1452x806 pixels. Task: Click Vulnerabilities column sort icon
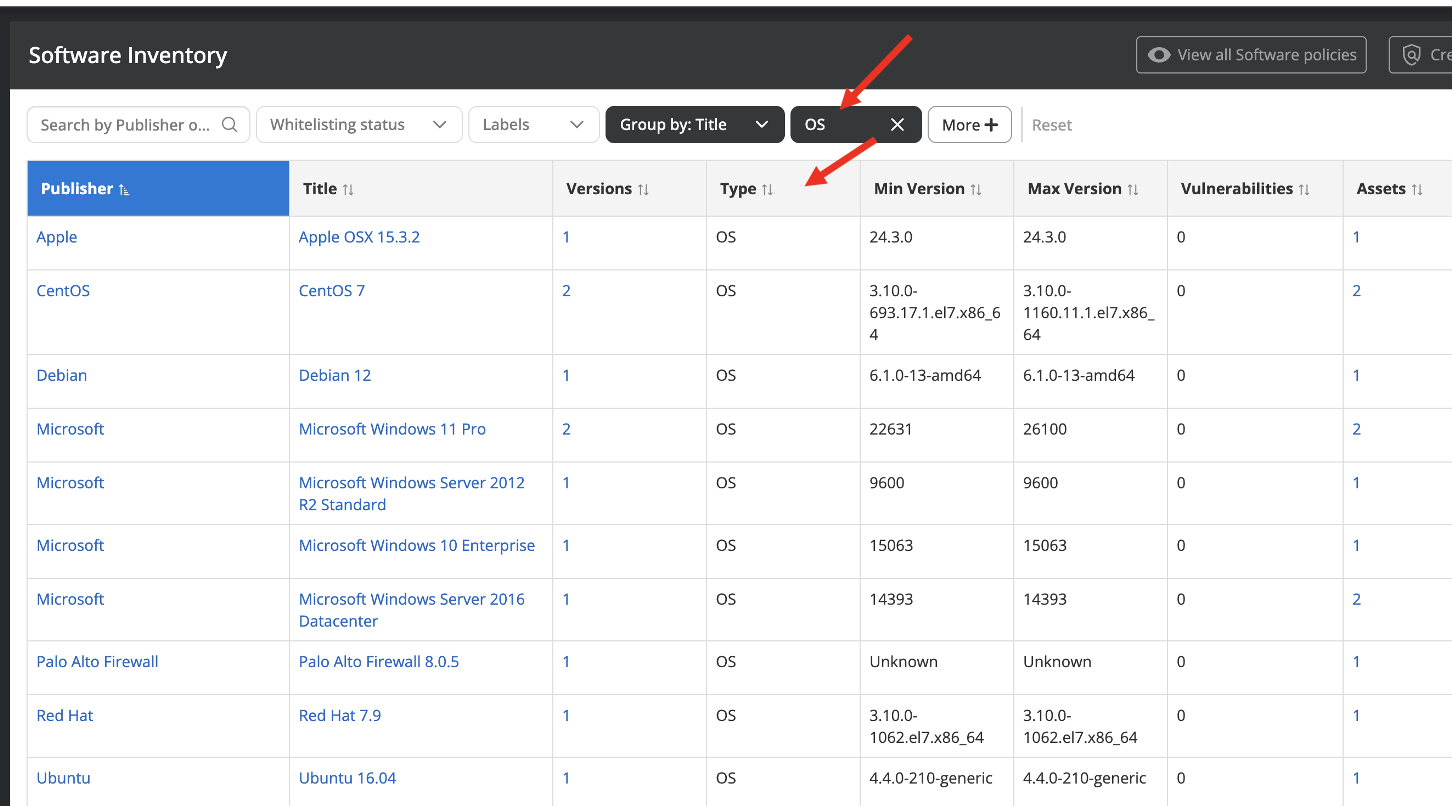[x=1304, y=189]
